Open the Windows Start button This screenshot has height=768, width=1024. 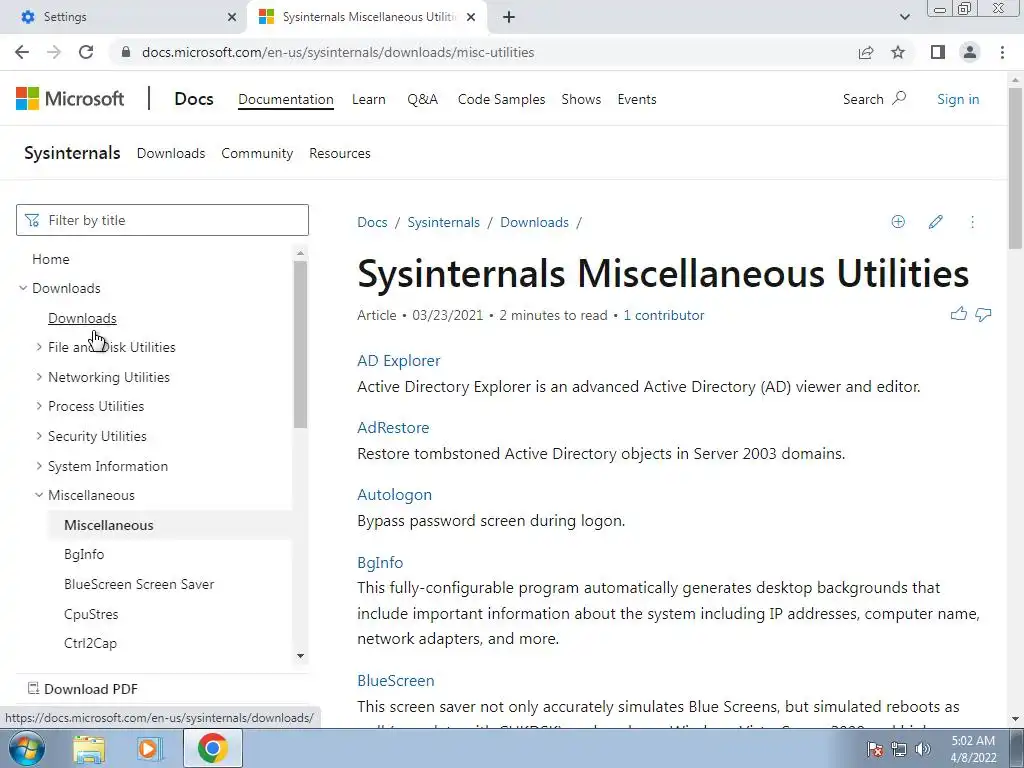pyautogui.click(x=26, y=748)
